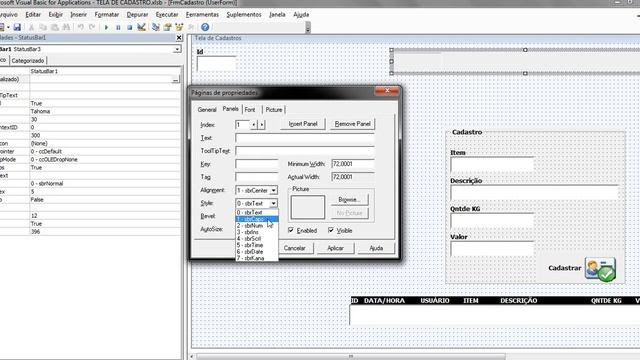Redo the action in the toolbar

click(x=92, y=27)
